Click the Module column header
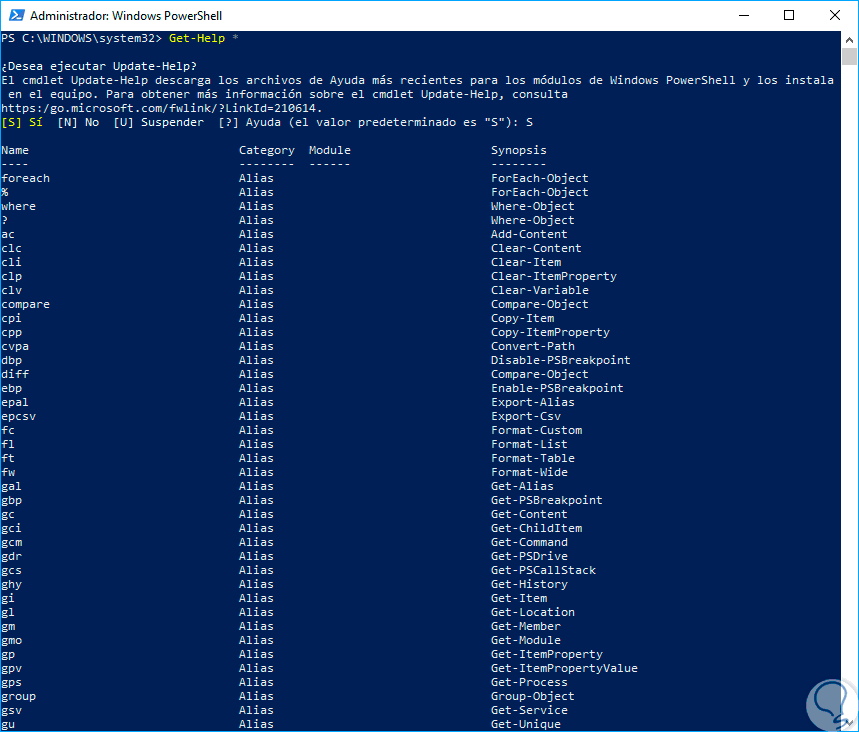The height and width of the screenshot is (732, 859). (330, 150)
